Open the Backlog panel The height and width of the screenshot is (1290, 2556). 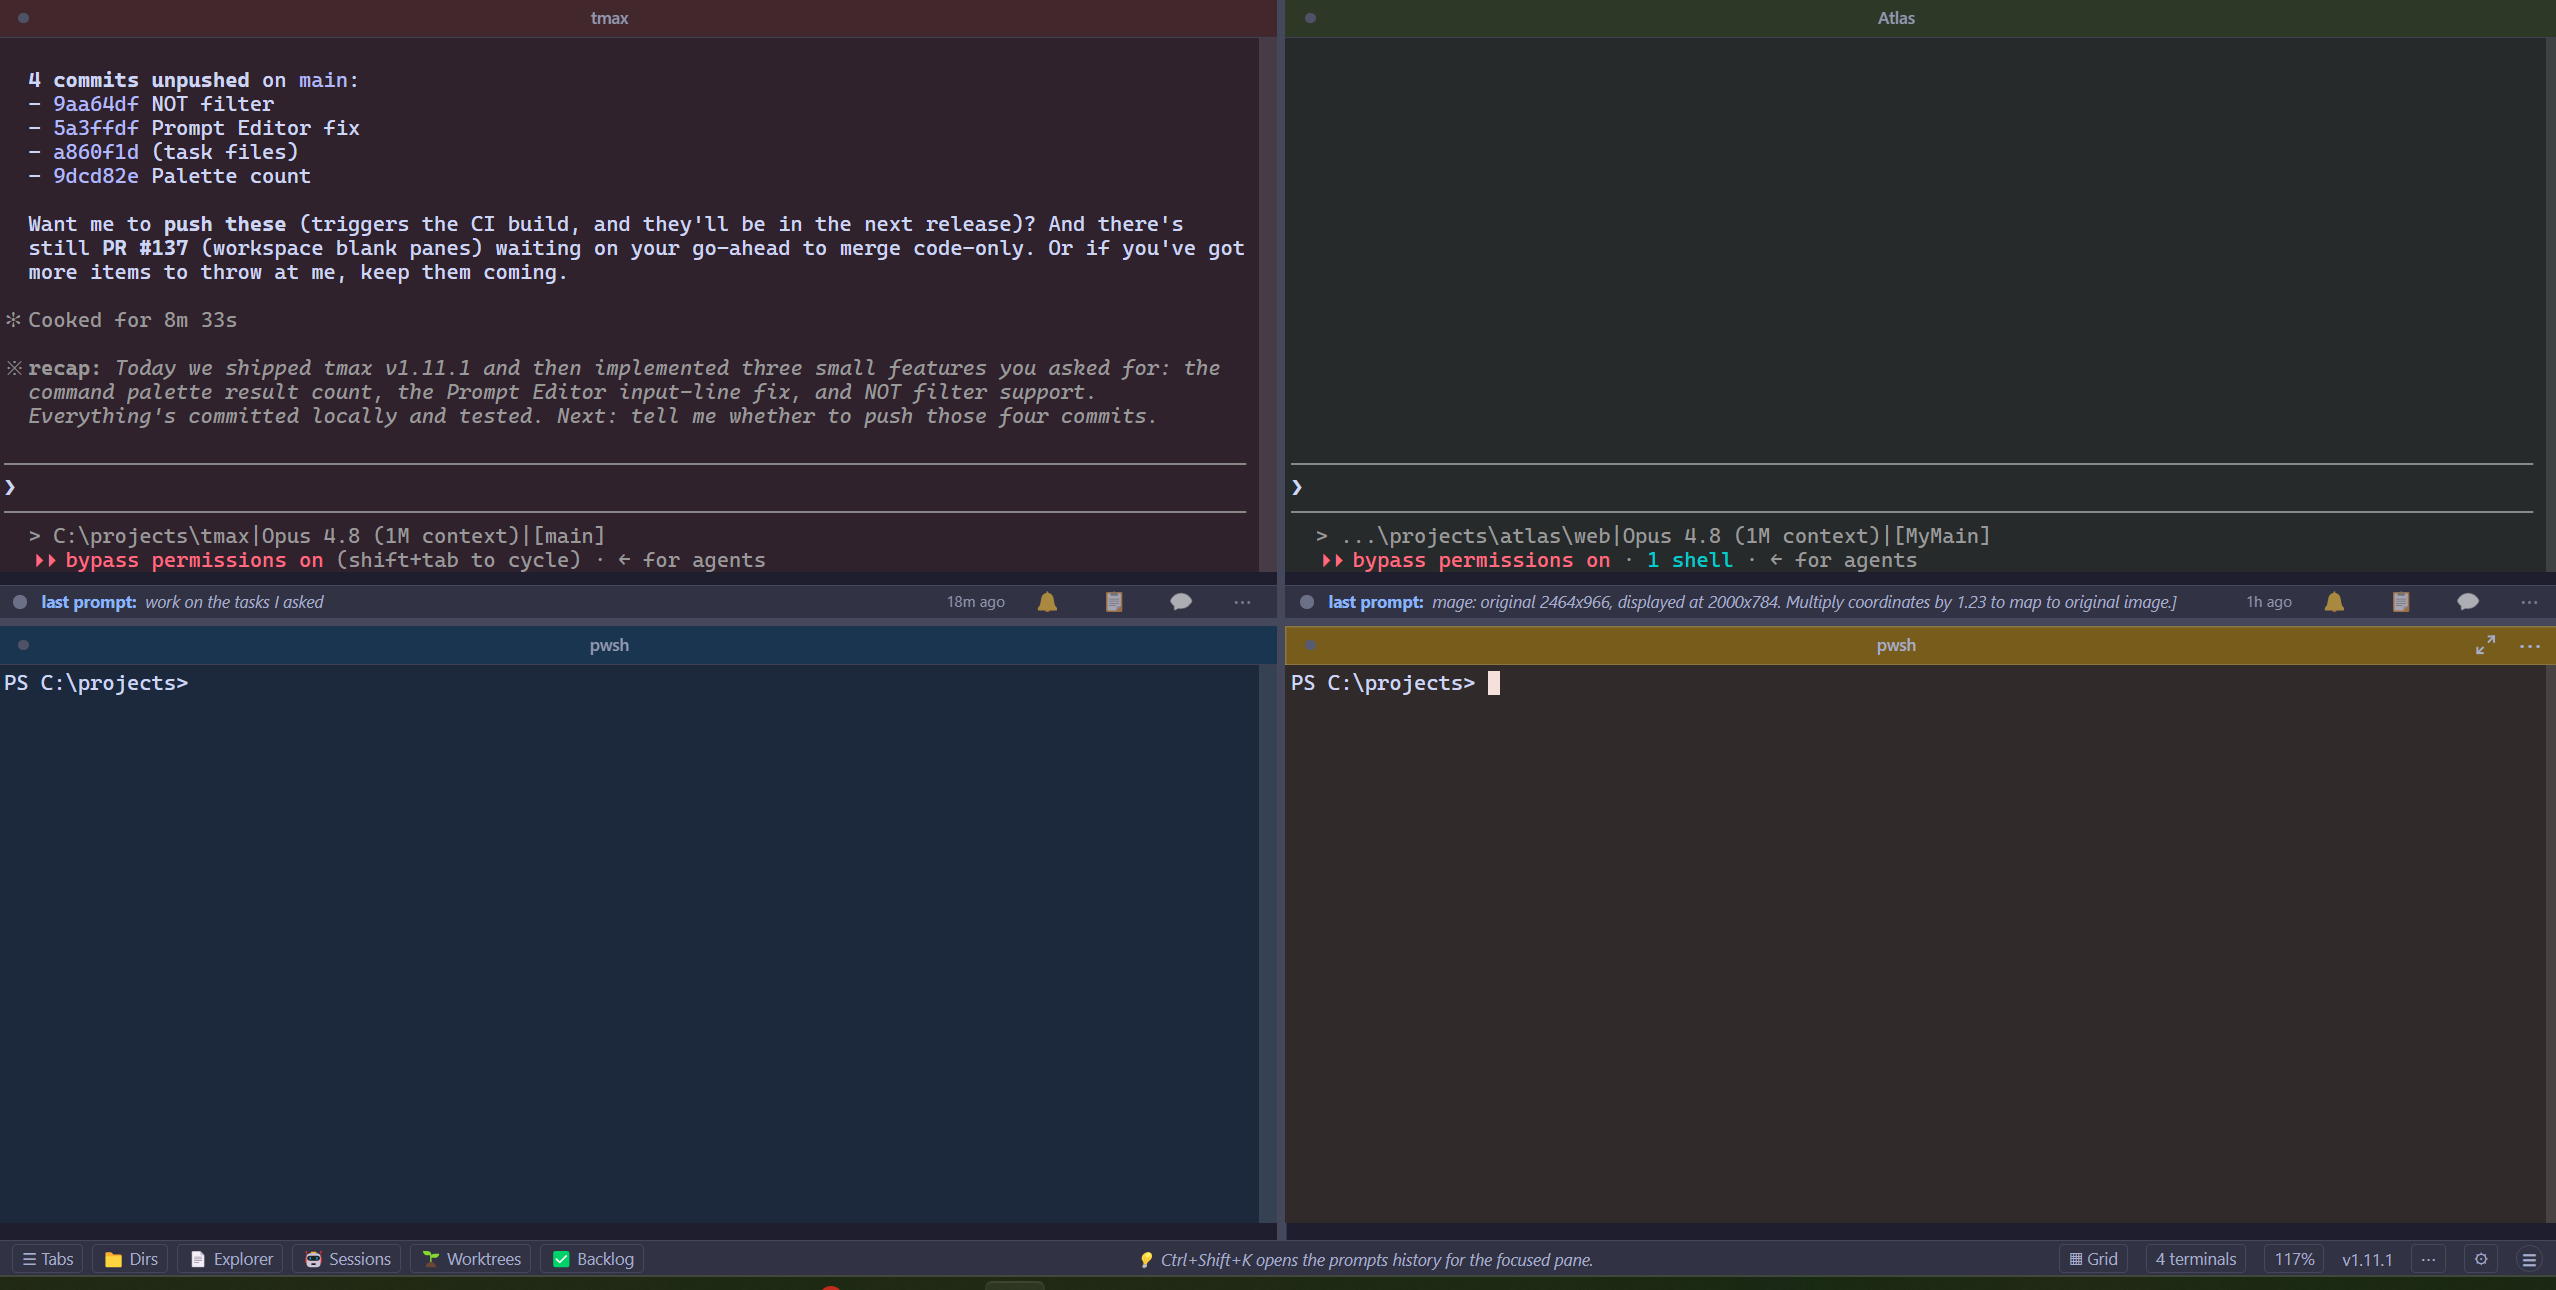pyautogui.click(x=593, y=1259)
